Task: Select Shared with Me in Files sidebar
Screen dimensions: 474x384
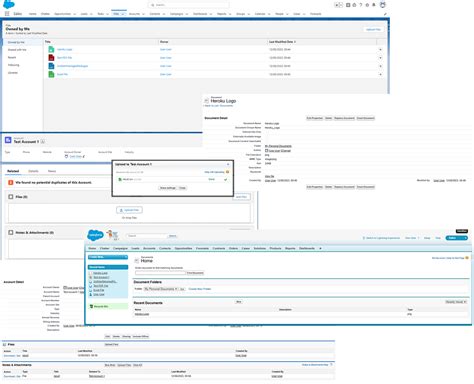Action: click(17, 50)
